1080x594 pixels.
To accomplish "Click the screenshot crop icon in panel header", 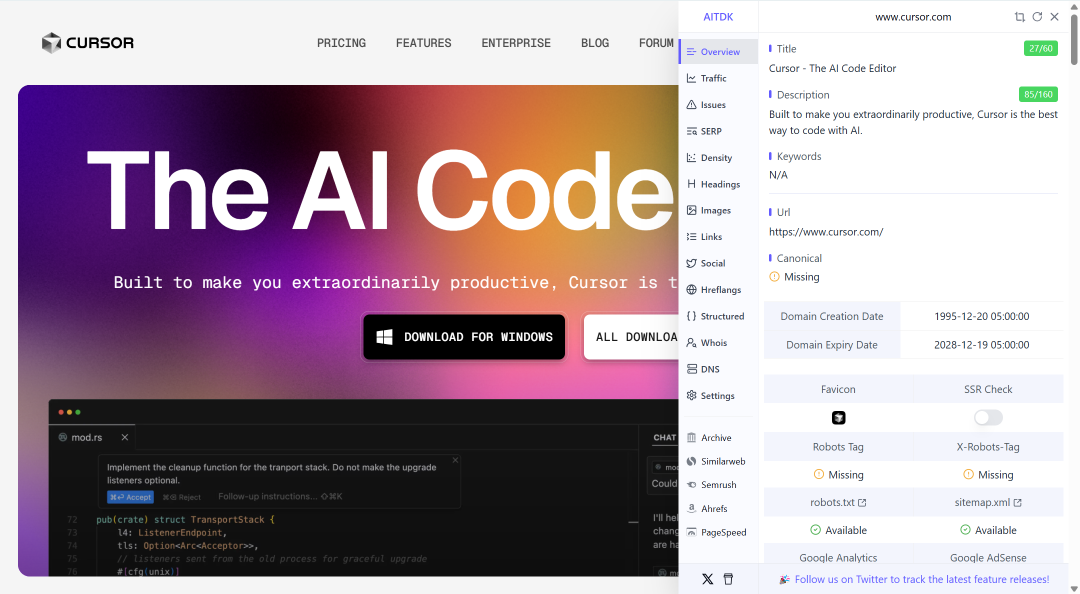I will point(1019,17).
